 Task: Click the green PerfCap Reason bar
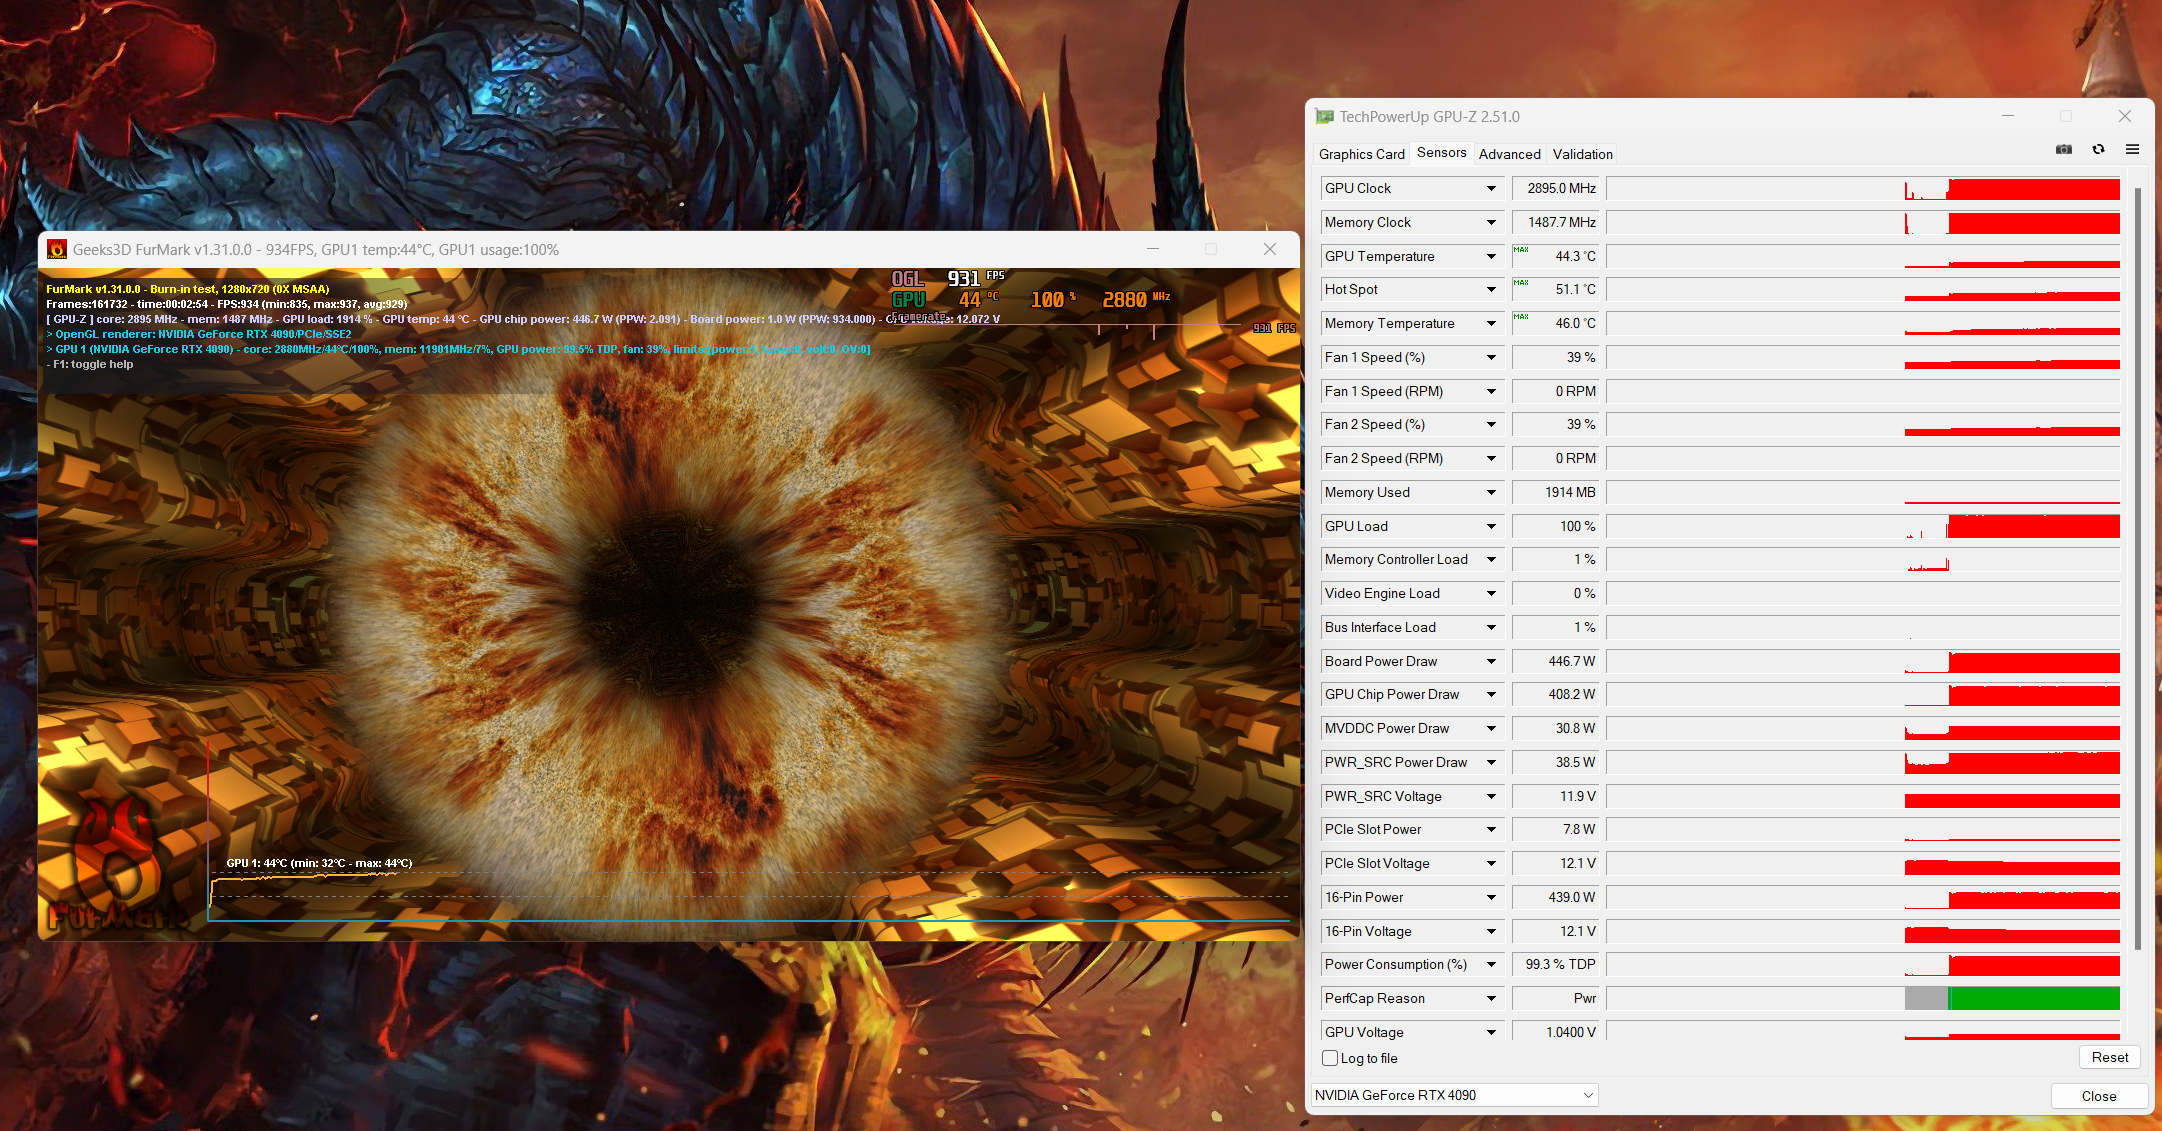coord(2033,998)
